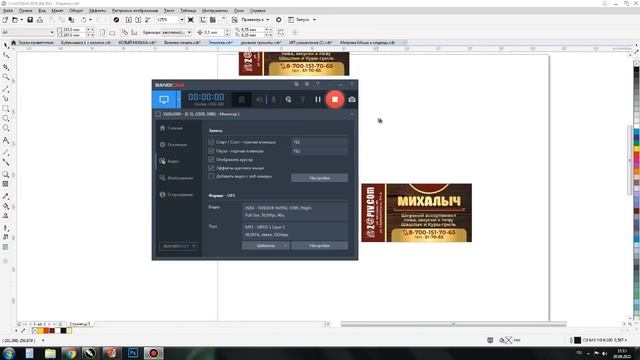Select Rectangle tool in toolbox
The image size is (640, 360).
(x=6, y=109)
